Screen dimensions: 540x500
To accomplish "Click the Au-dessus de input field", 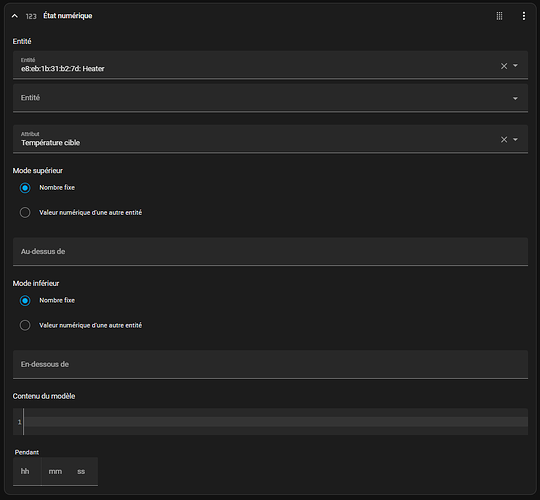I will (270, 252).
